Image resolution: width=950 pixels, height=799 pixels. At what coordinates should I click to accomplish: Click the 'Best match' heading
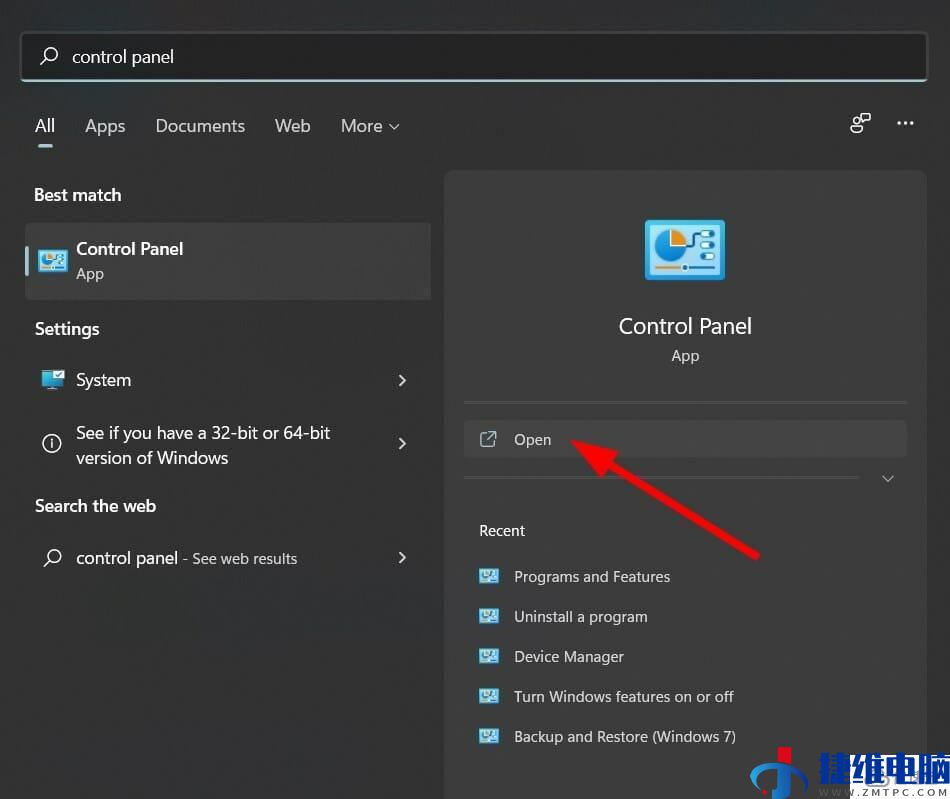tap(78, 195)
